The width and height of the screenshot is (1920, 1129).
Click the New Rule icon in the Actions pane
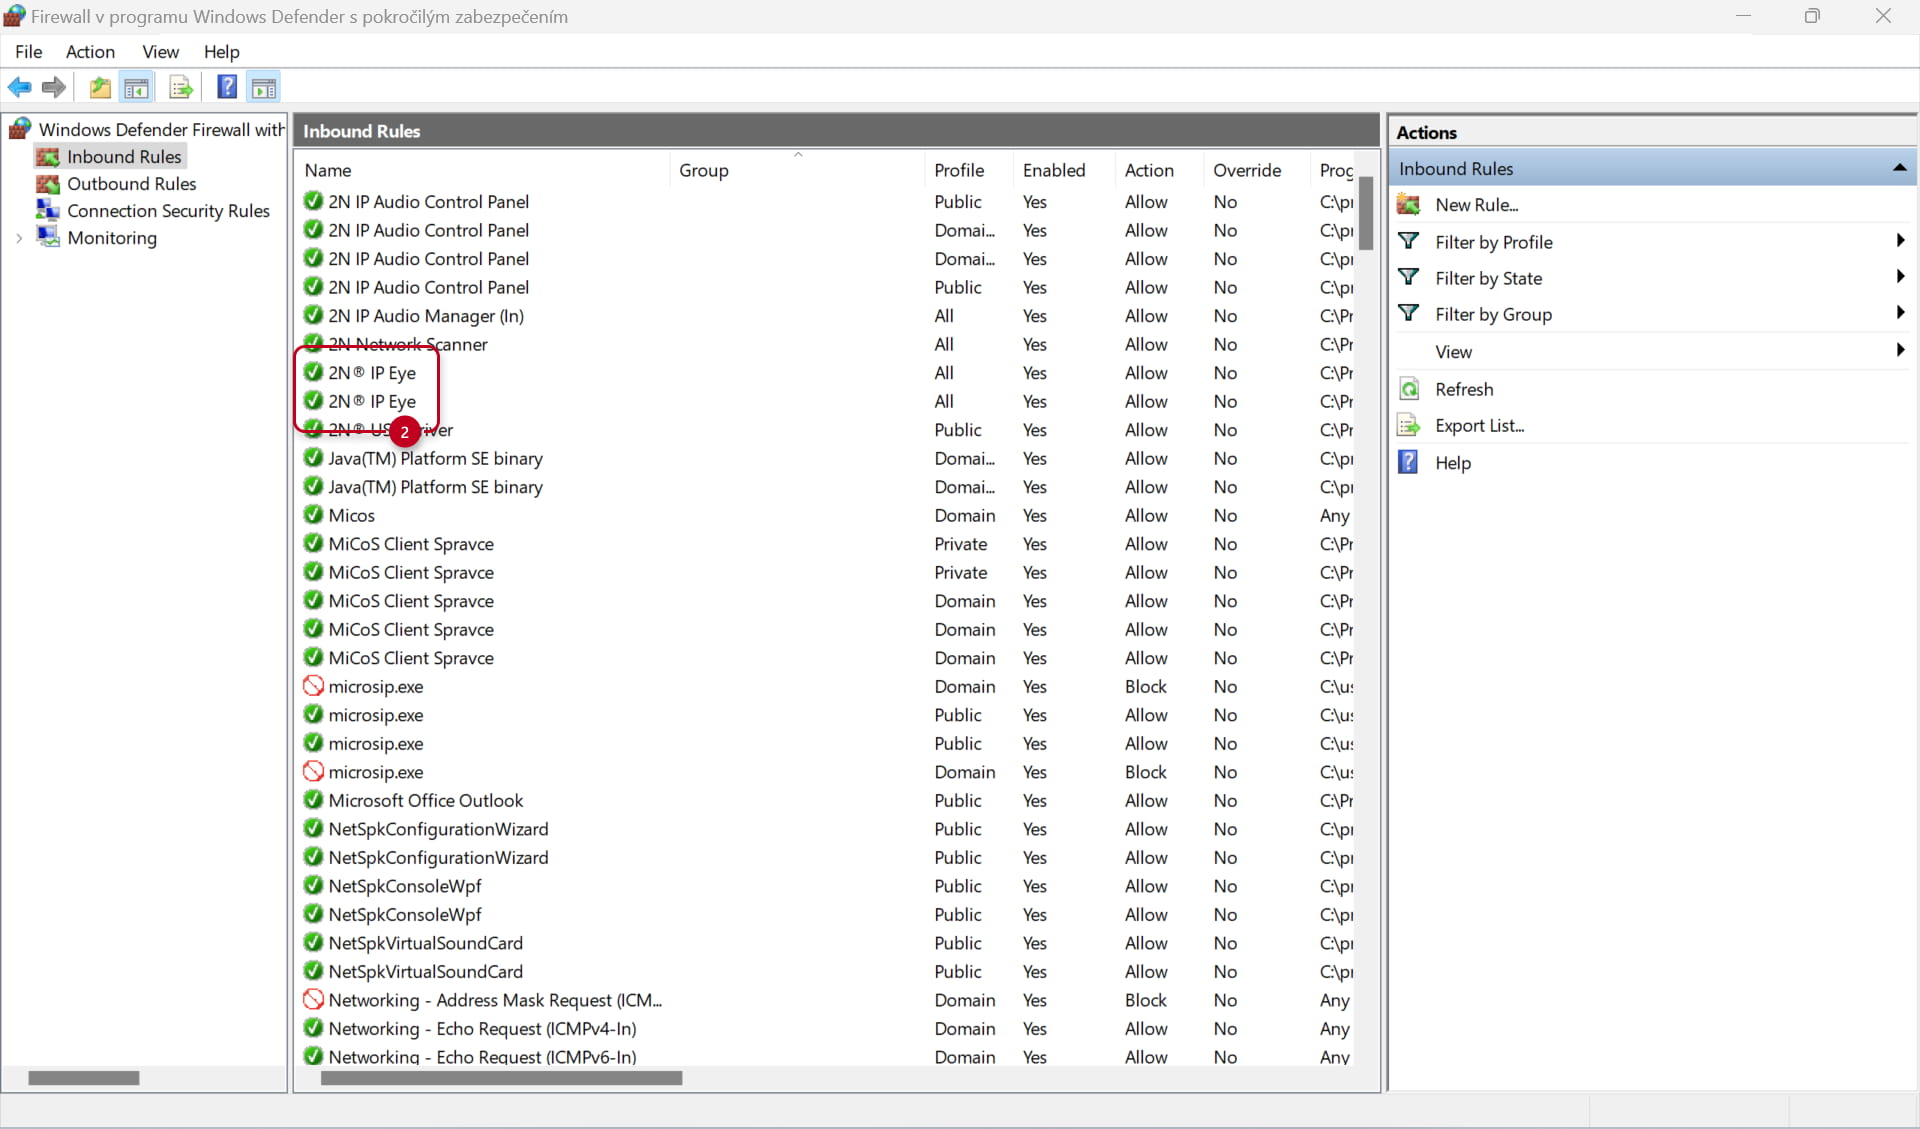click(1409, 205)
